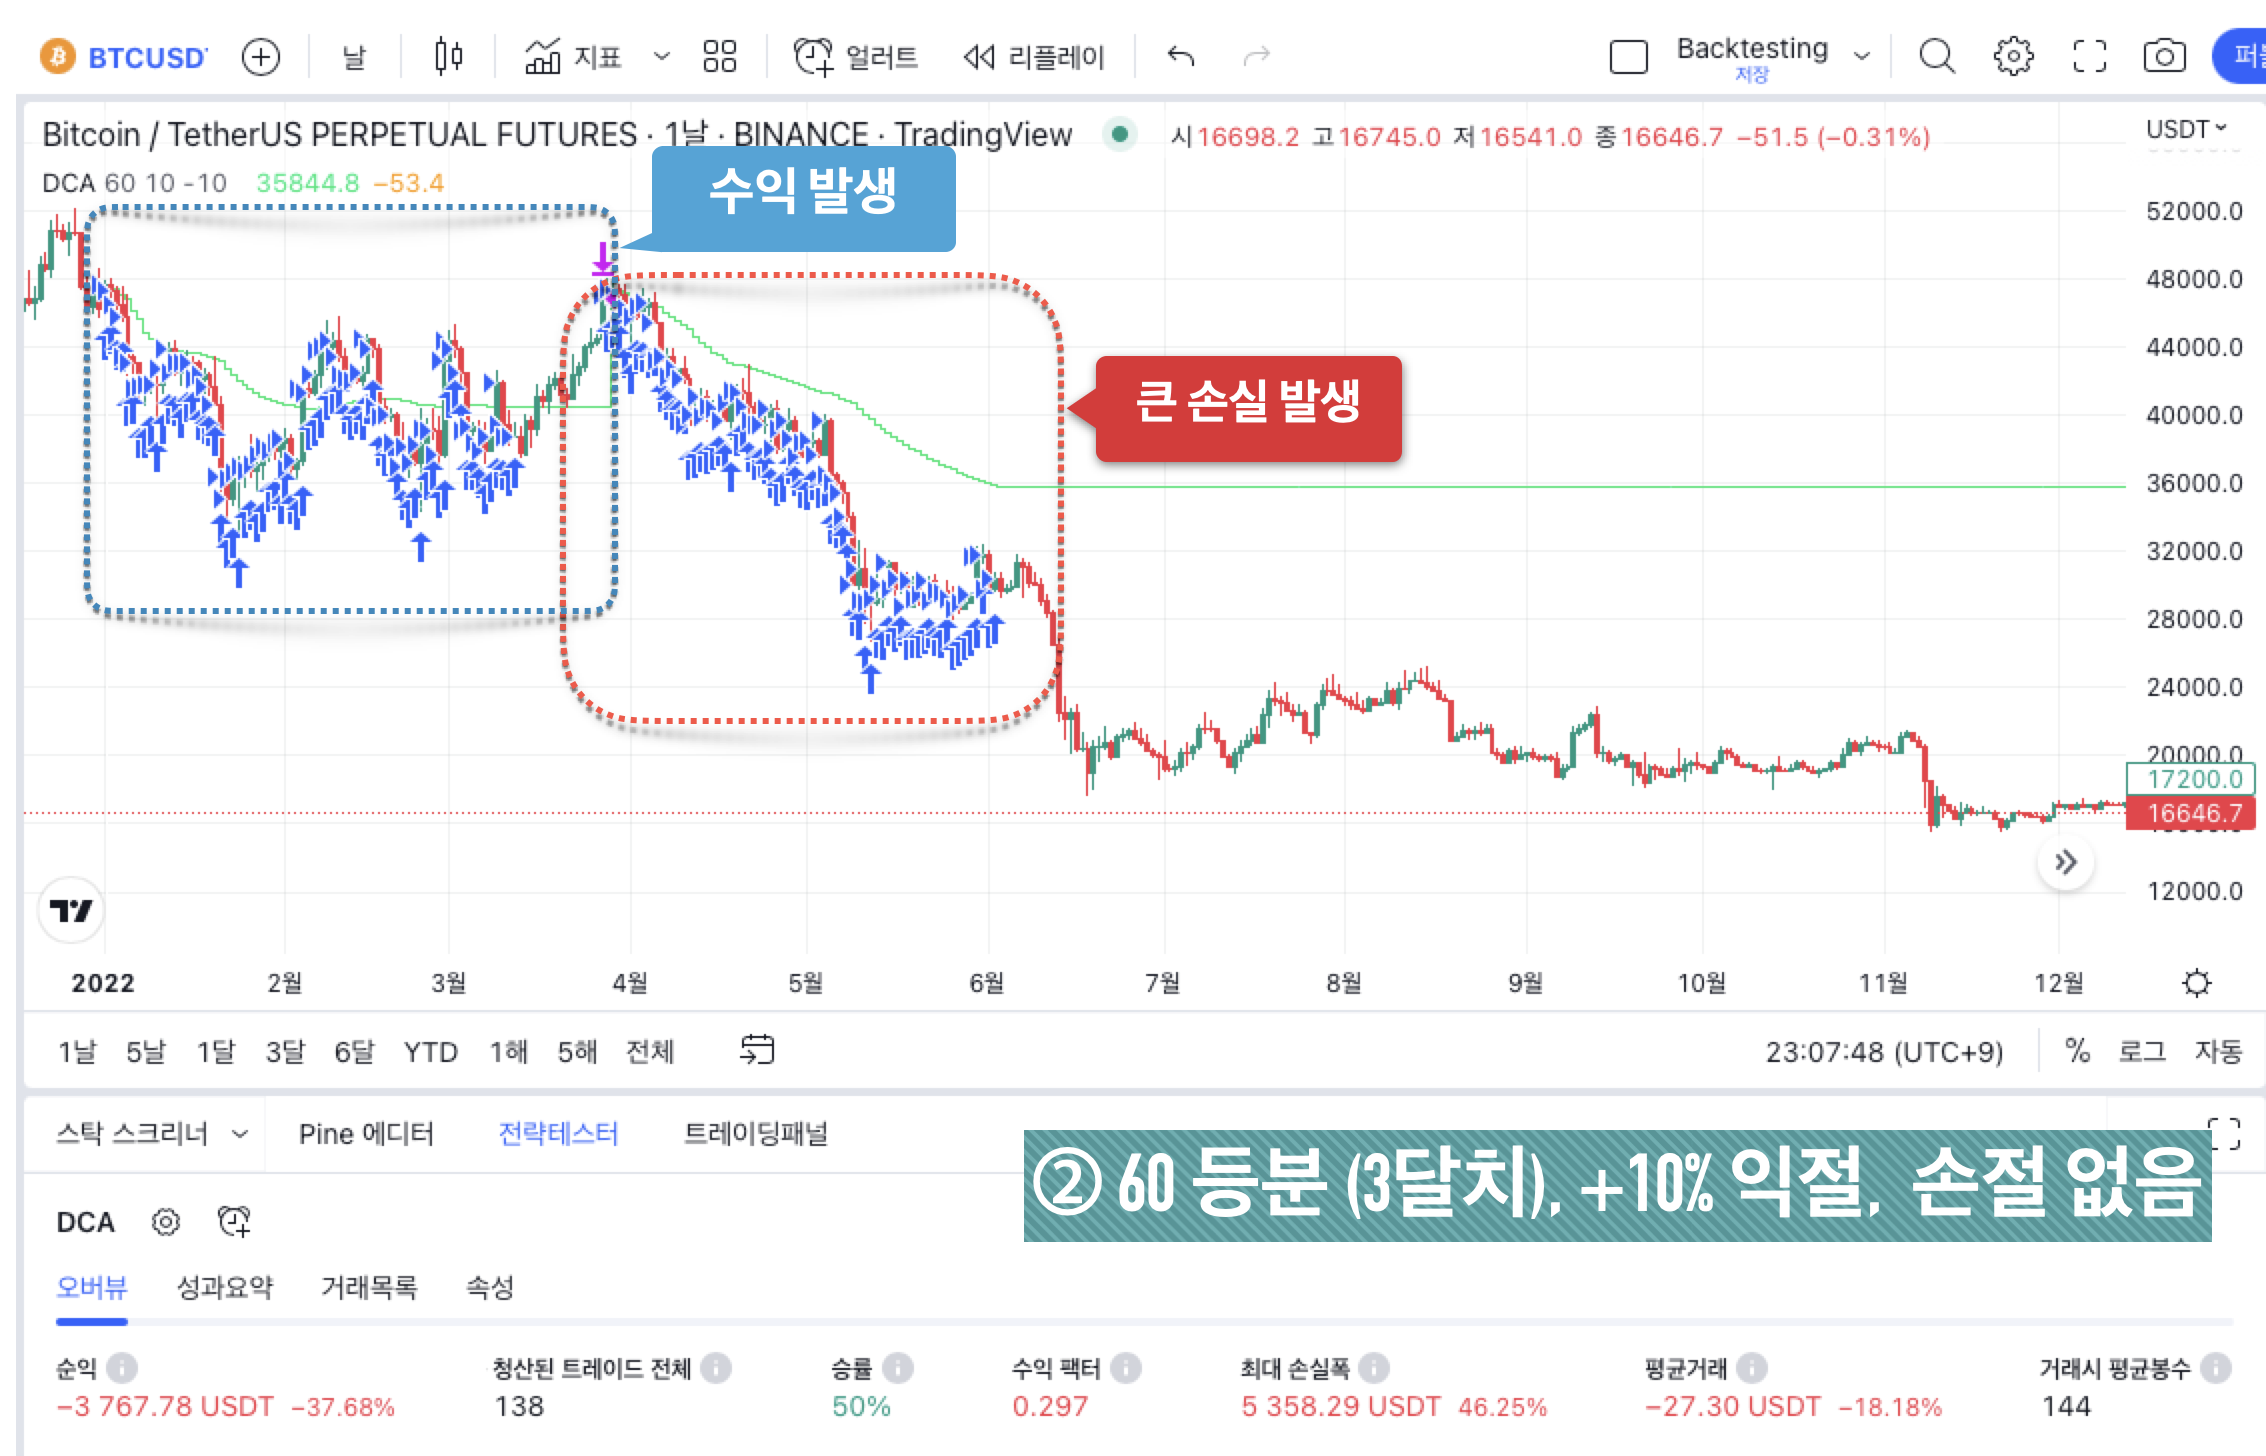Switch to the 성과요약 tab

point(227,1288)
